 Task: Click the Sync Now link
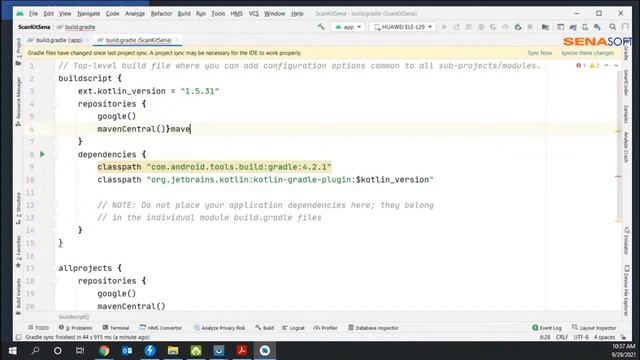[540, 53]
